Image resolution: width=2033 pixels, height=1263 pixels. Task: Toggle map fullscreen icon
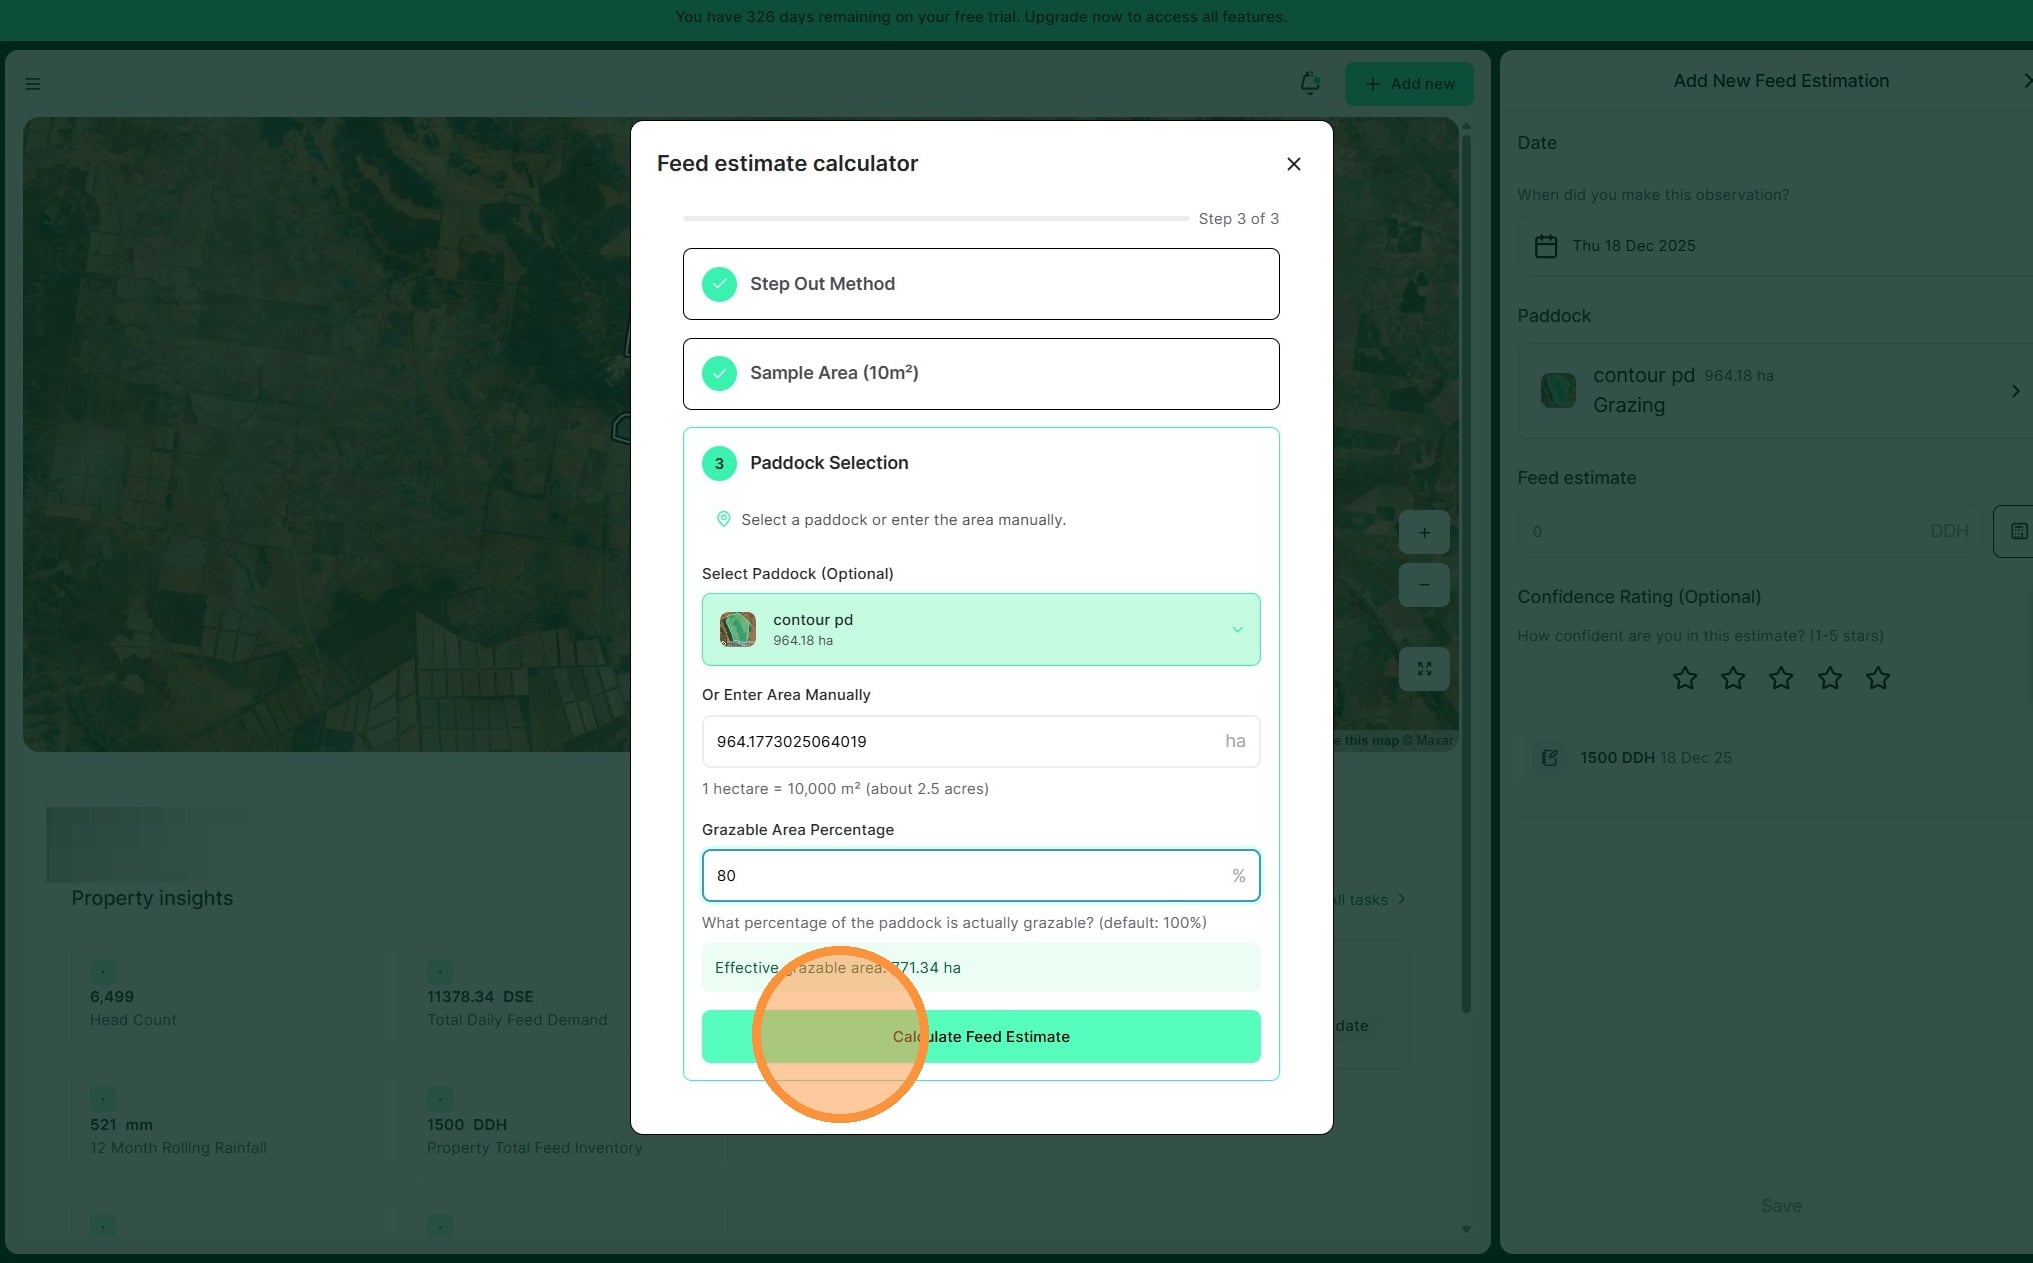(x=1424, y=669)
